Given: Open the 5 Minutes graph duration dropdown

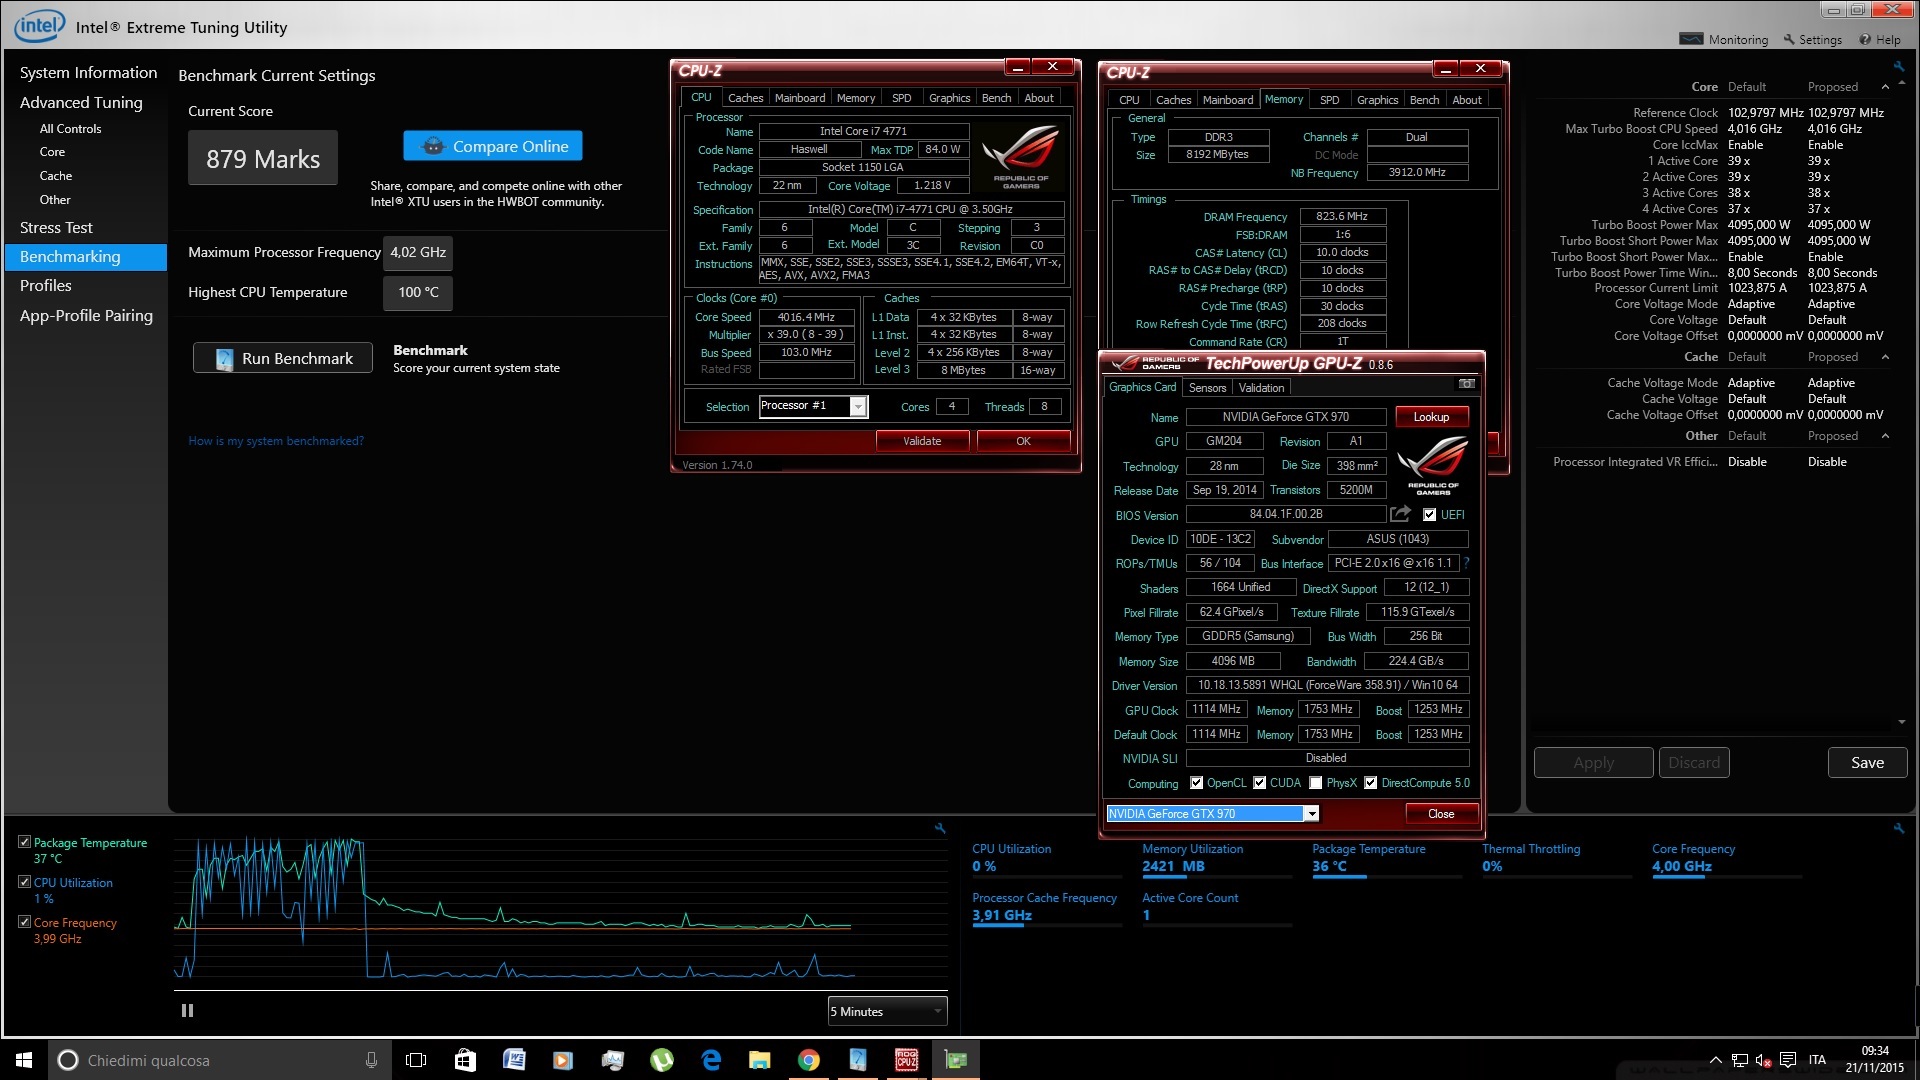Looking at the screenshot, I should click(x=887, y=1011).
